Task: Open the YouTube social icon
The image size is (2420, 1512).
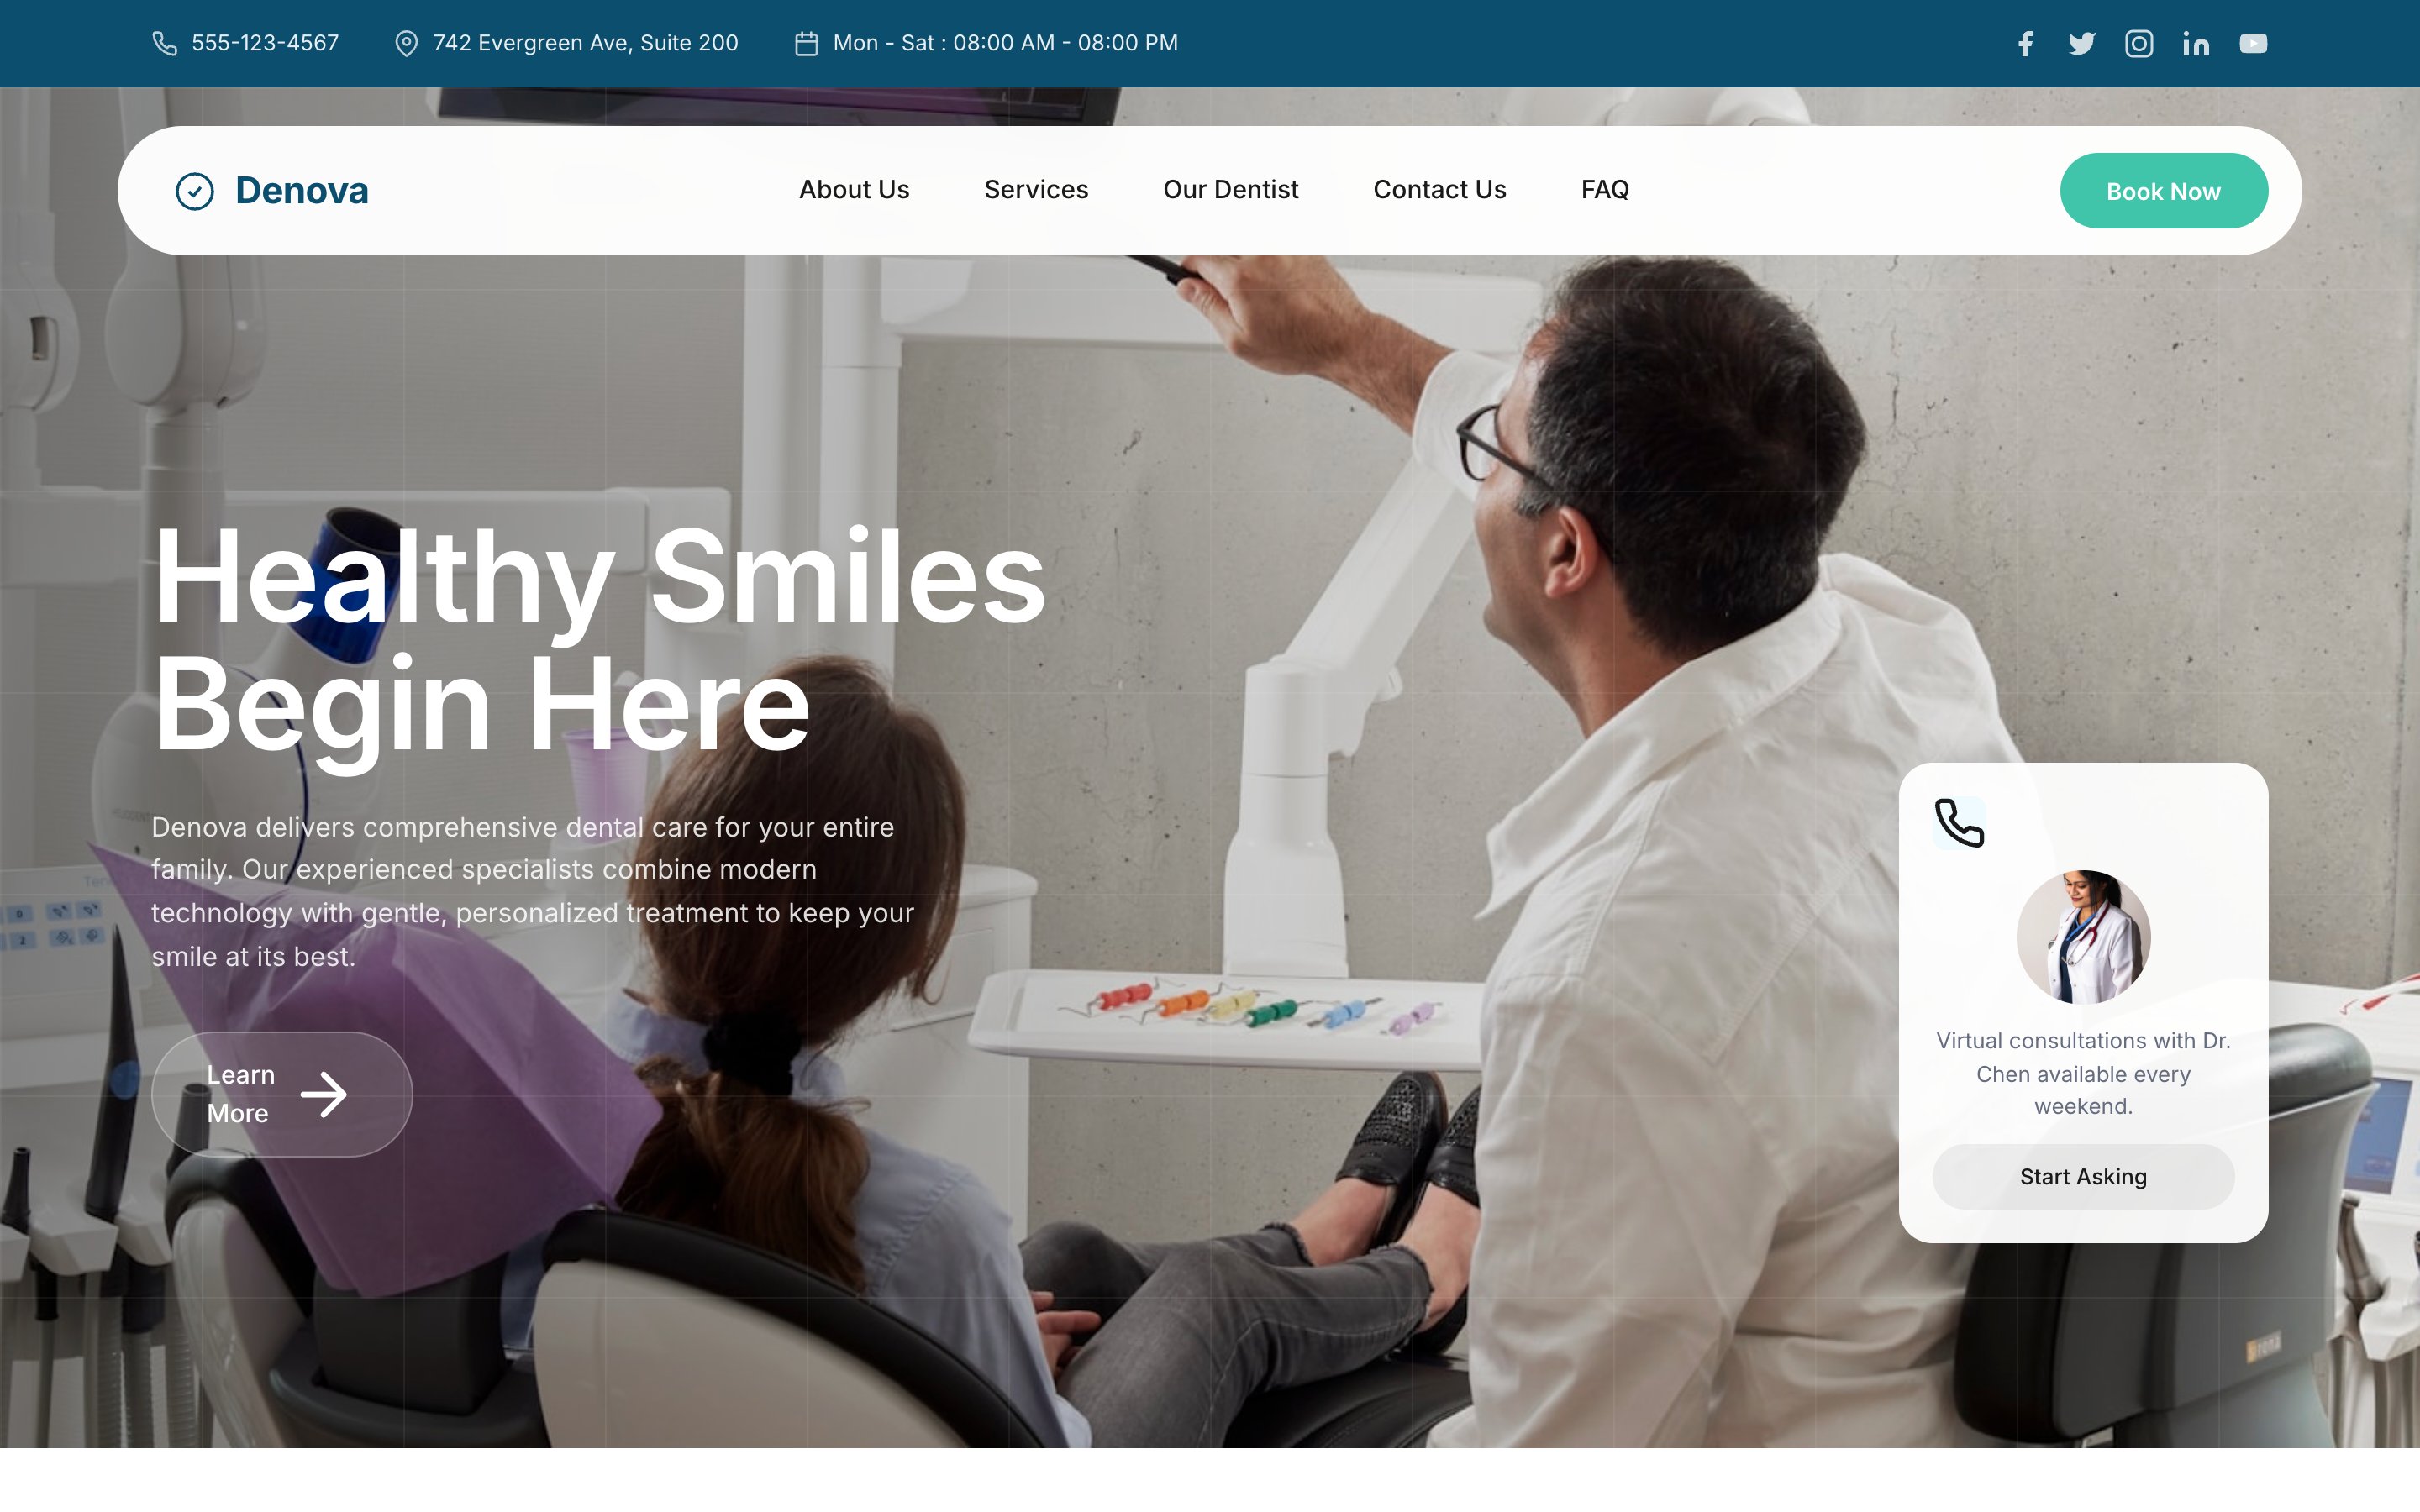Action: (x=2253, y=43)
